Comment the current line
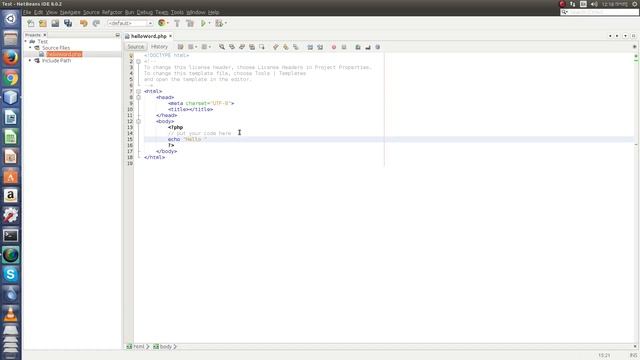640x360 pixels. point(358,47)
